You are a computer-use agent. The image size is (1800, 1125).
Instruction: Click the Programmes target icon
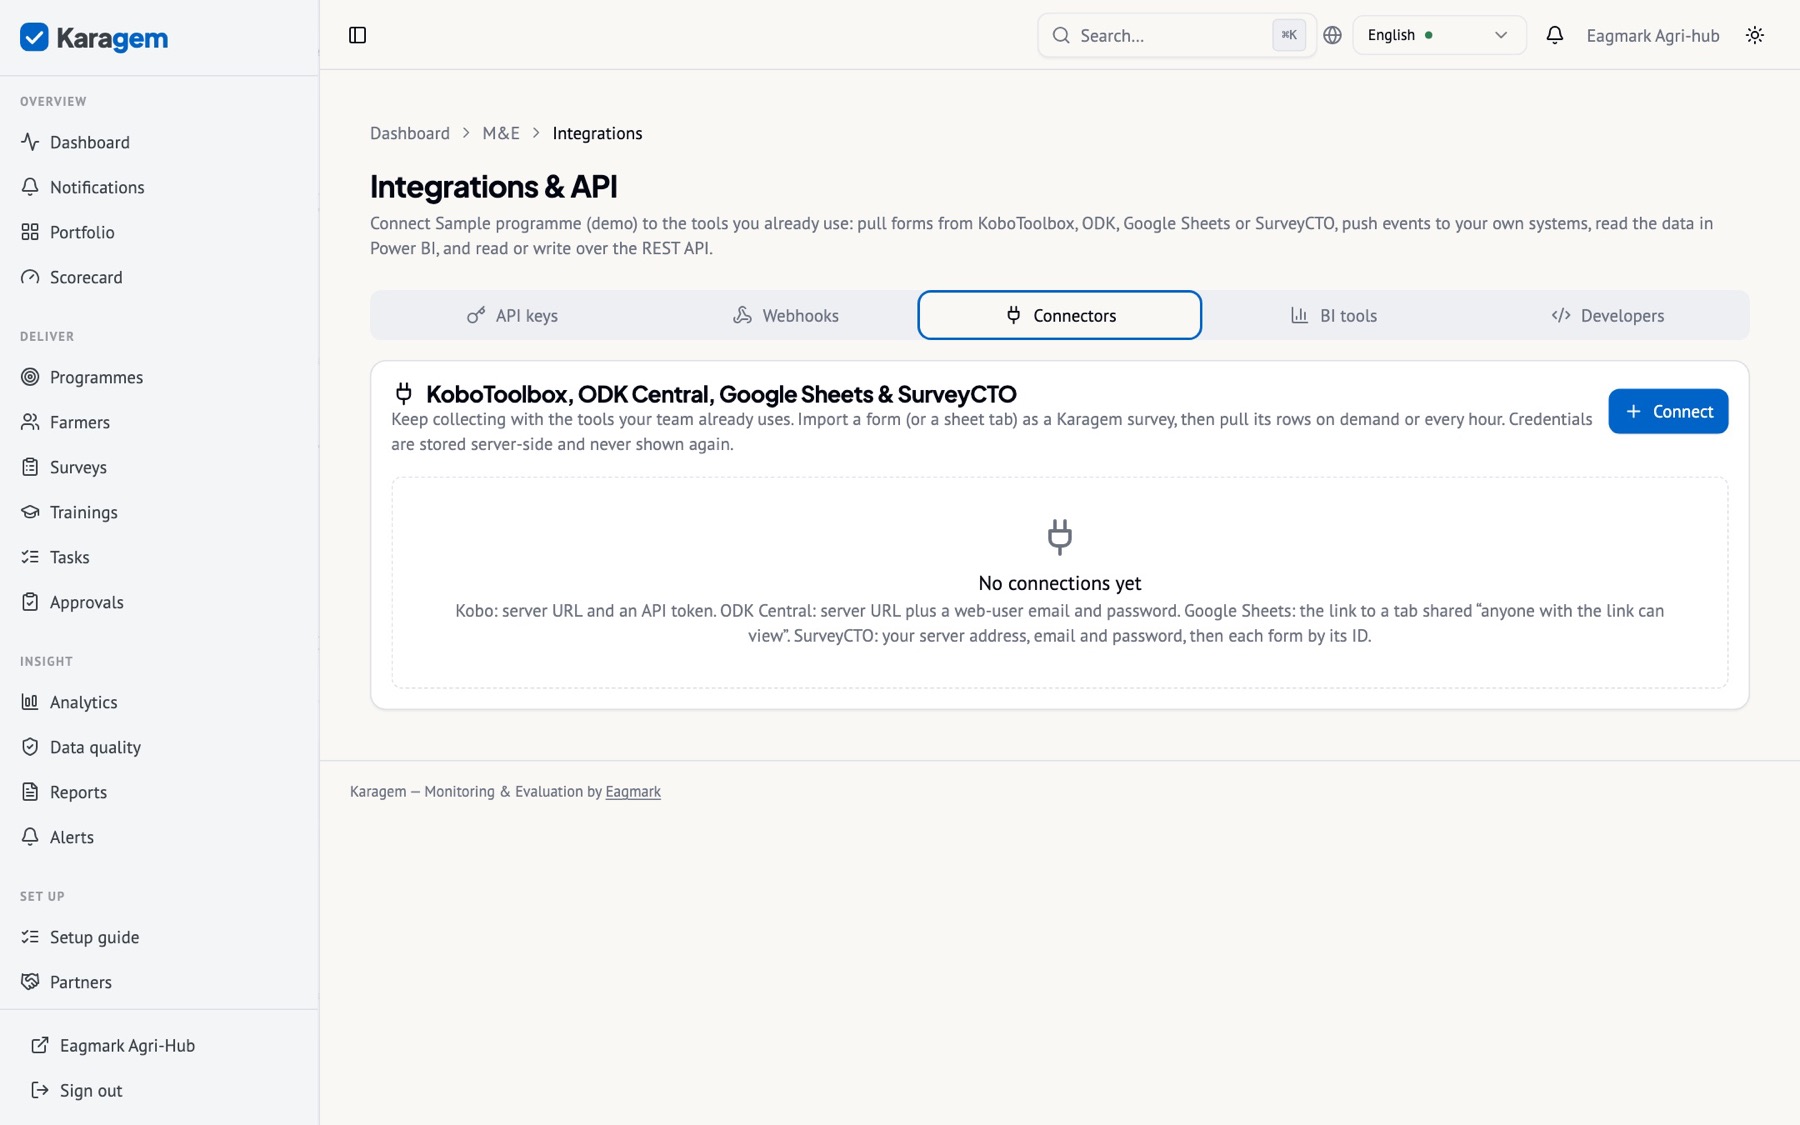point(30,377)
